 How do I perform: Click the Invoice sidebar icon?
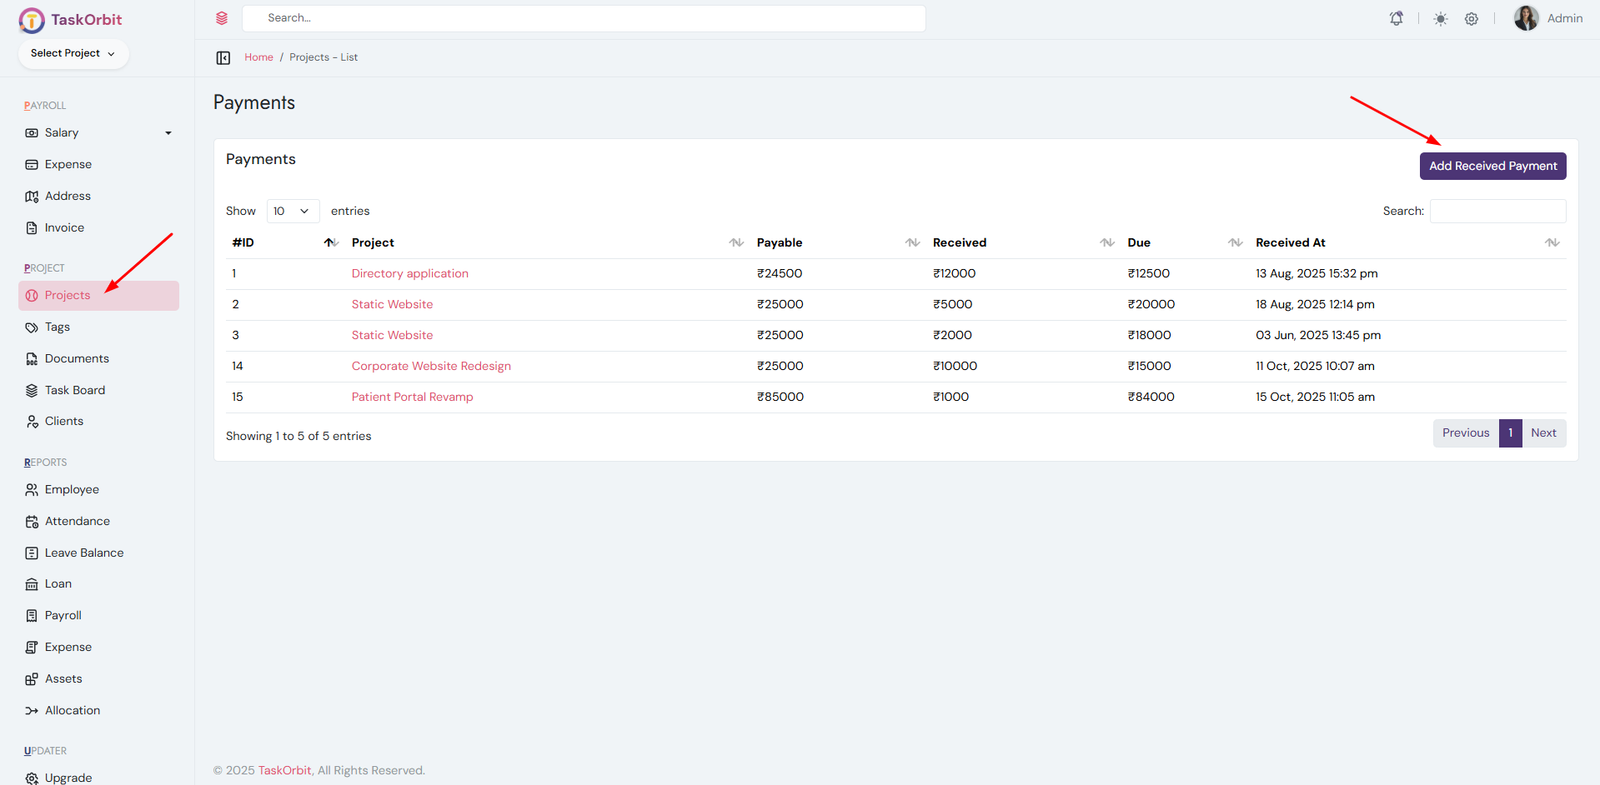pos(32,228)
